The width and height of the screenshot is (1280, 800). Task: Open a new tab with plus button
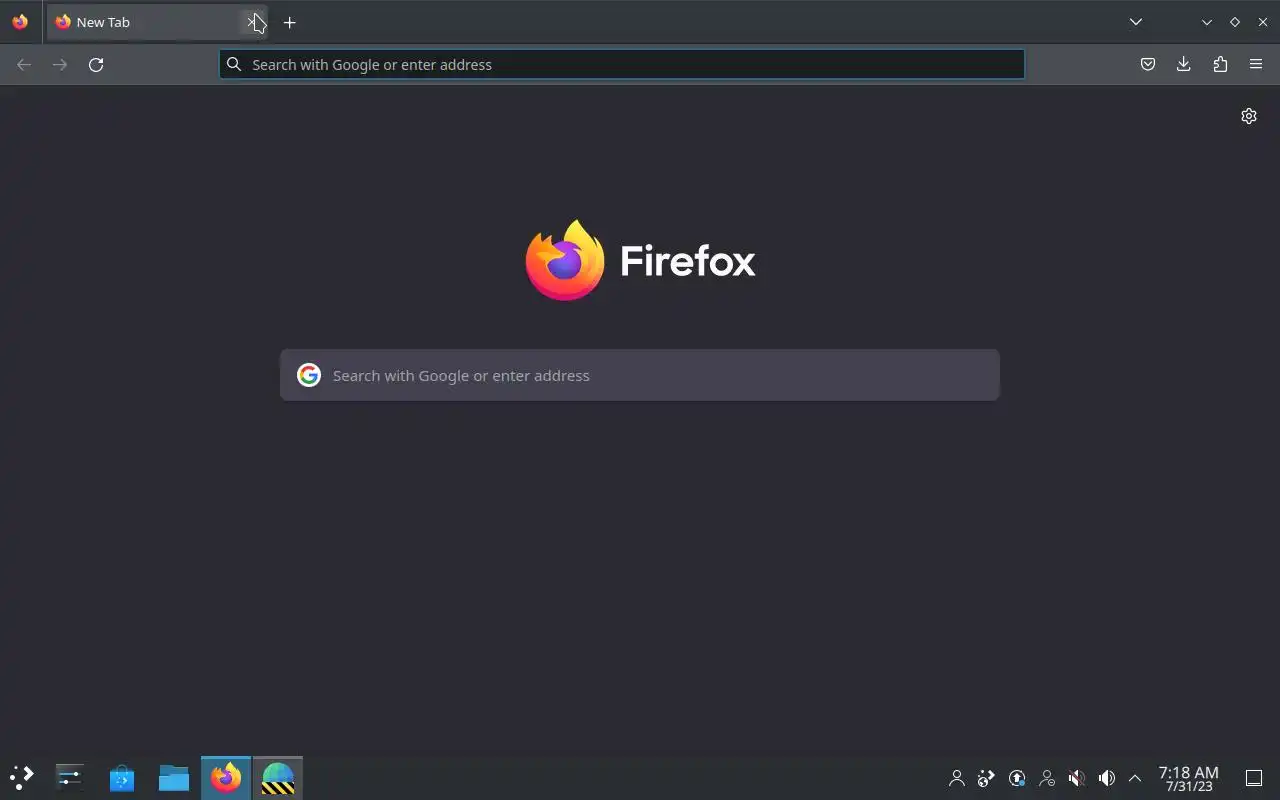click(290, 22)
